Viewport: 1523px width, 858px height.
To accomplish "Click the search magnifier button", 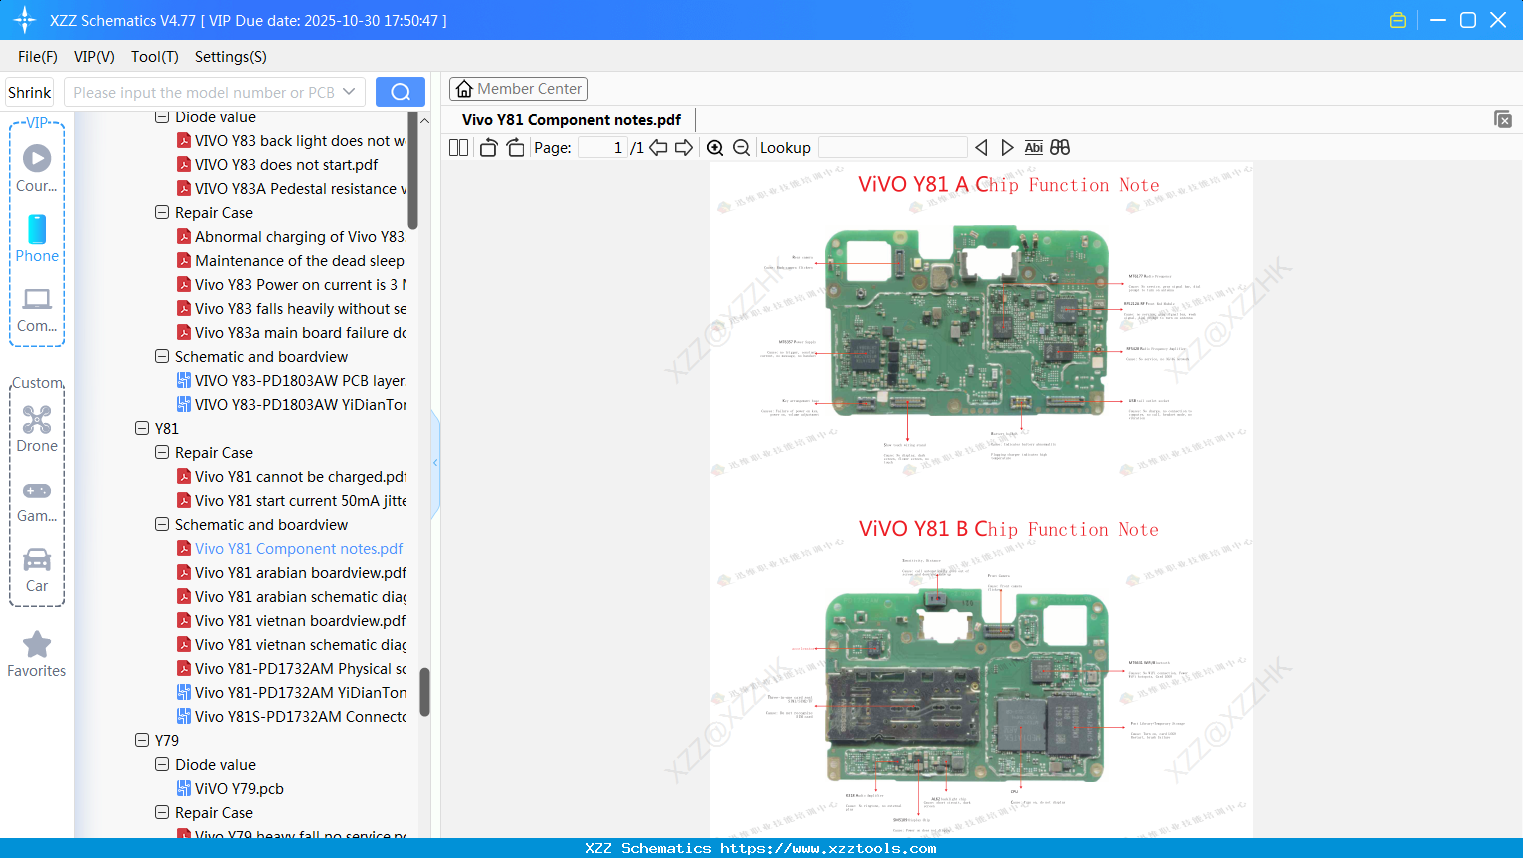I will click(x=400, y=92).
